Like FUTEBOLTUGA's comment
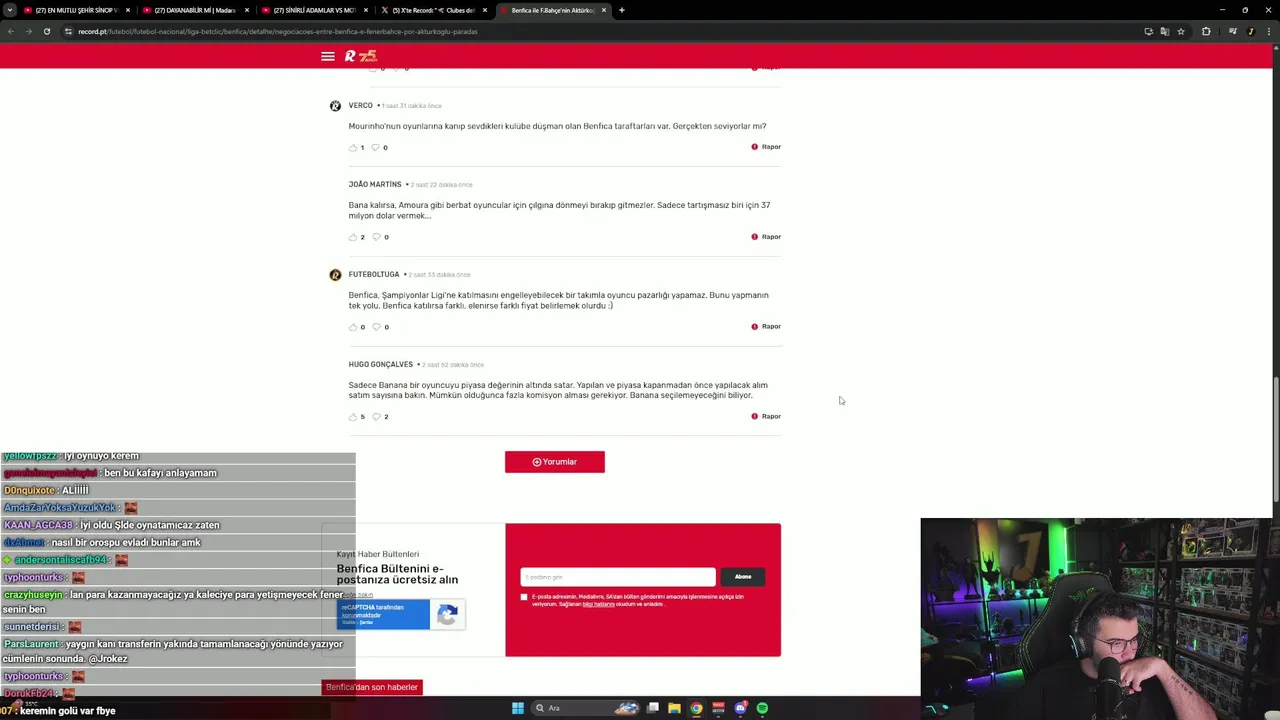Image resolution: width=1280 pixels, height=720 pixels. [x=353, y=327]
